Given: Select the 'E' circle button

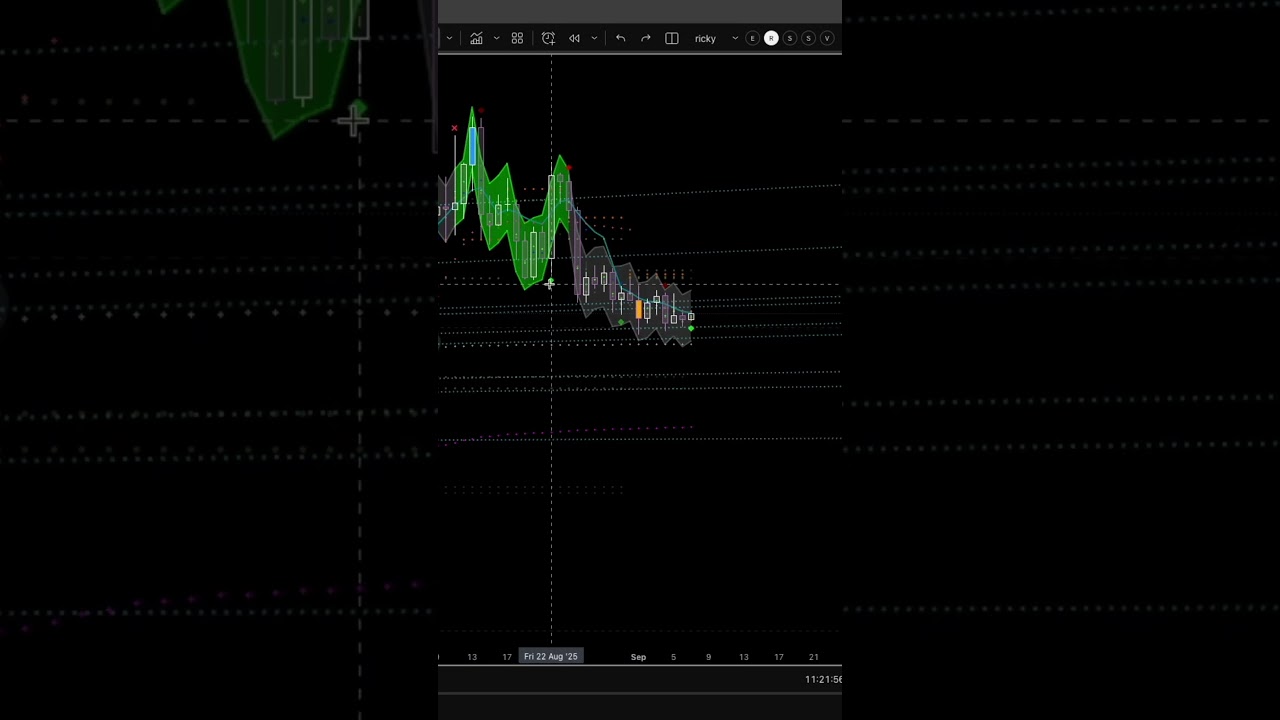Looking at the screenshot, I should tap(752, 38).
